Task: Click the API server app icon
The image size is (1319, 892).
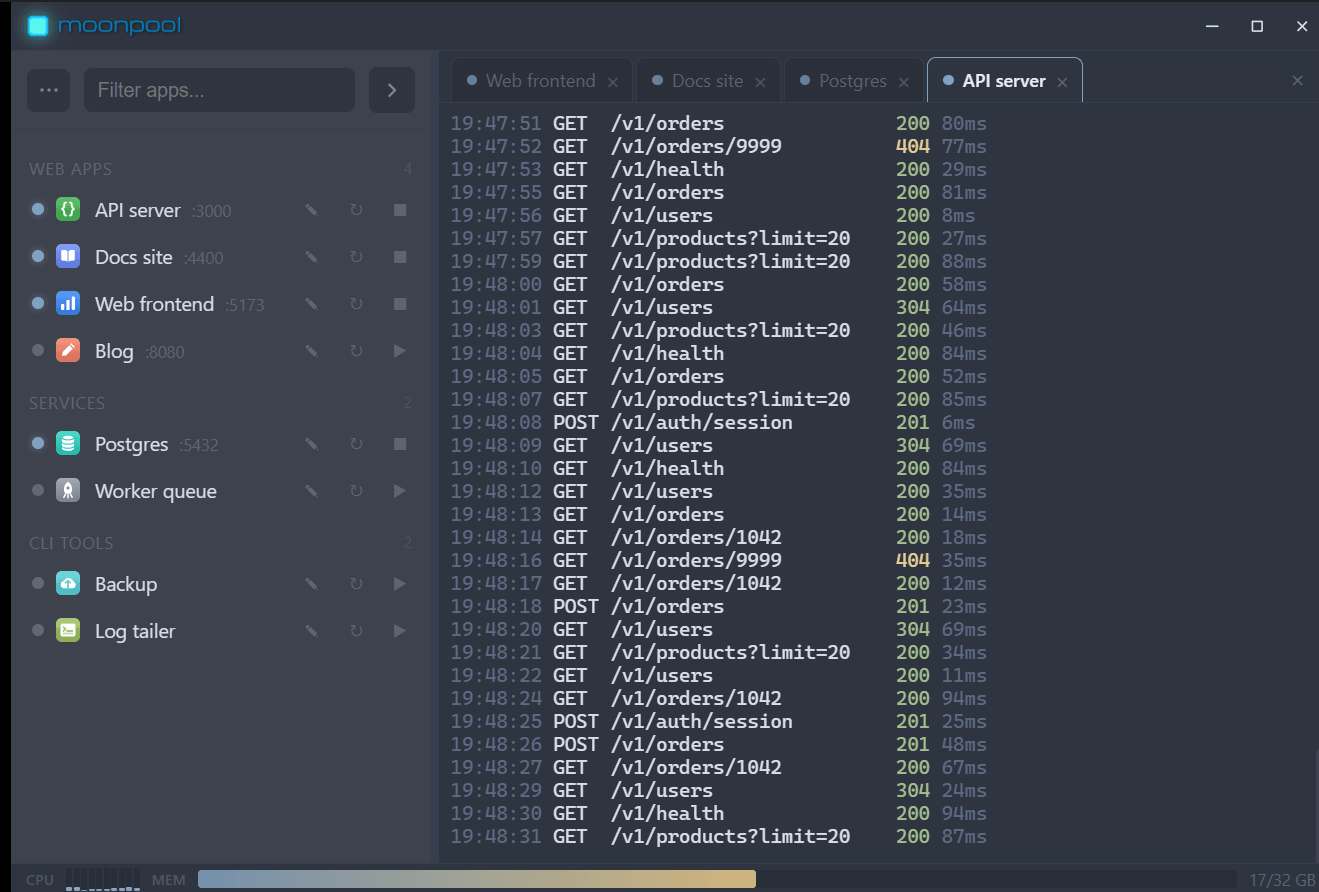Action: [68, 210]
